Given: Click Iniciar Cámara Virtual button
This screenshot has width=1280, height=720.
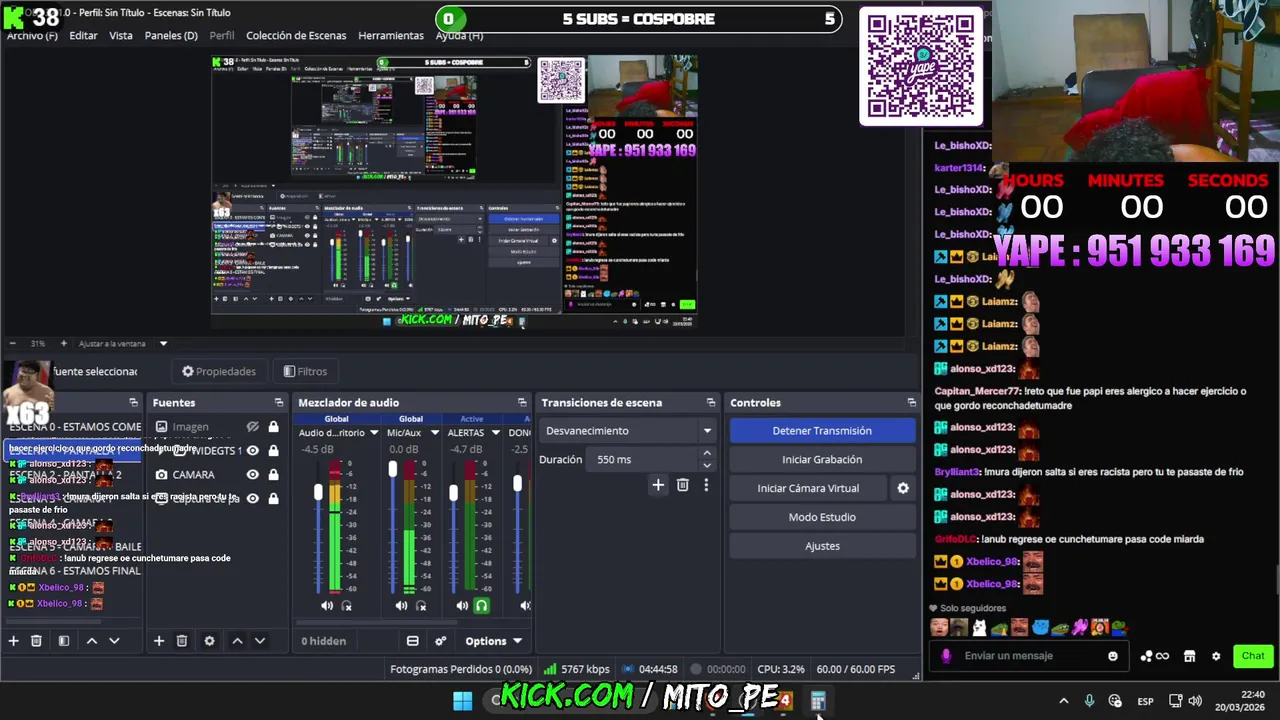Looking at the screenshot, I should coord(808,488).
